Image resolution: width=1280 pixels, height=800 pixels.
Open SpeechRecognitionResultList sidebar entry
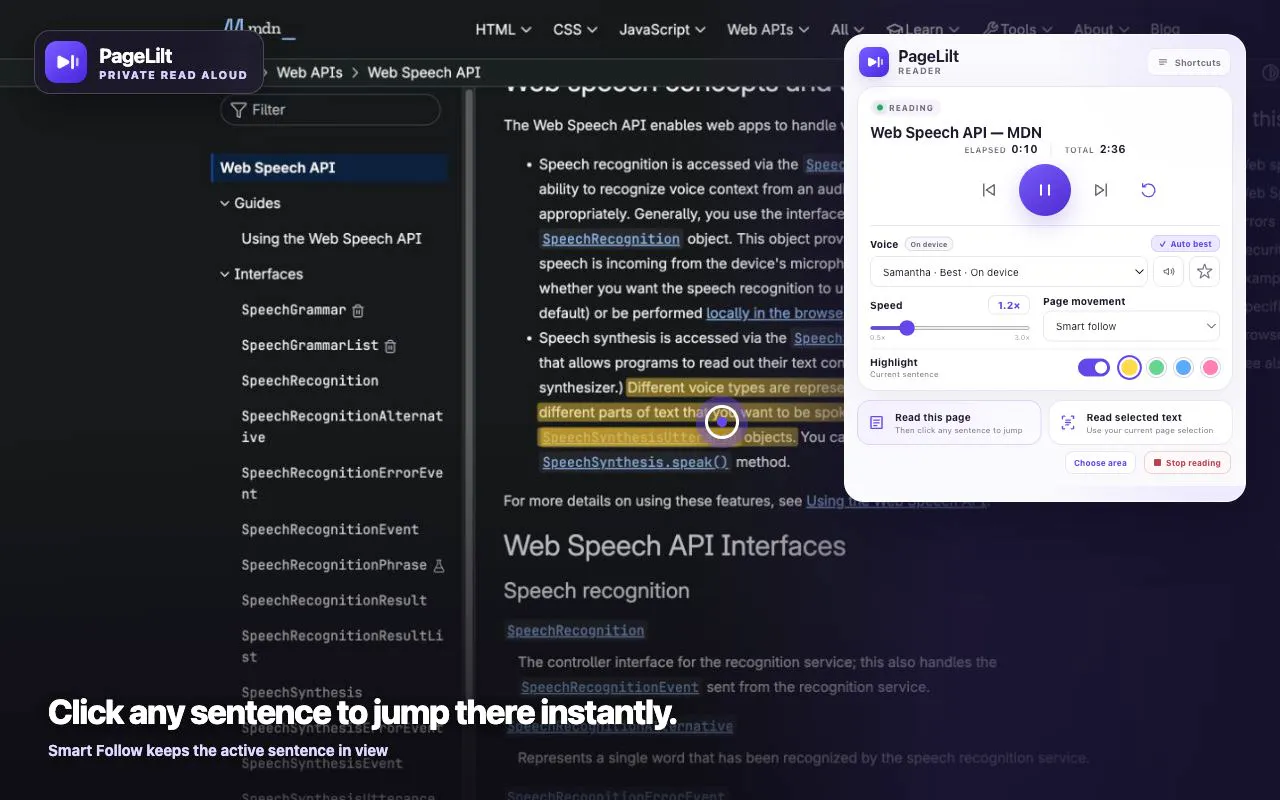tap(342, 646)
